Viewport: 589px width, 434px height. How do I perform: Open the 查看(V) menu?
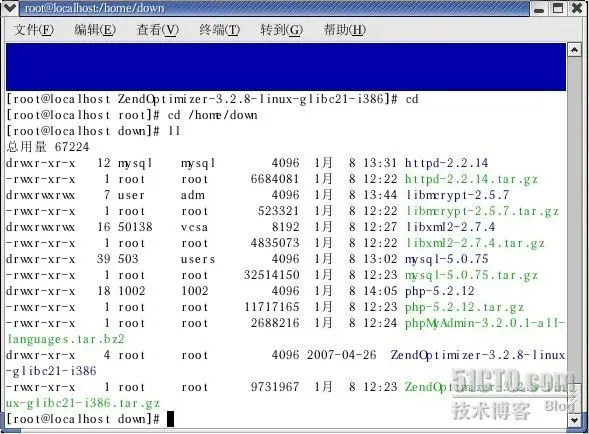coord(158,30)
